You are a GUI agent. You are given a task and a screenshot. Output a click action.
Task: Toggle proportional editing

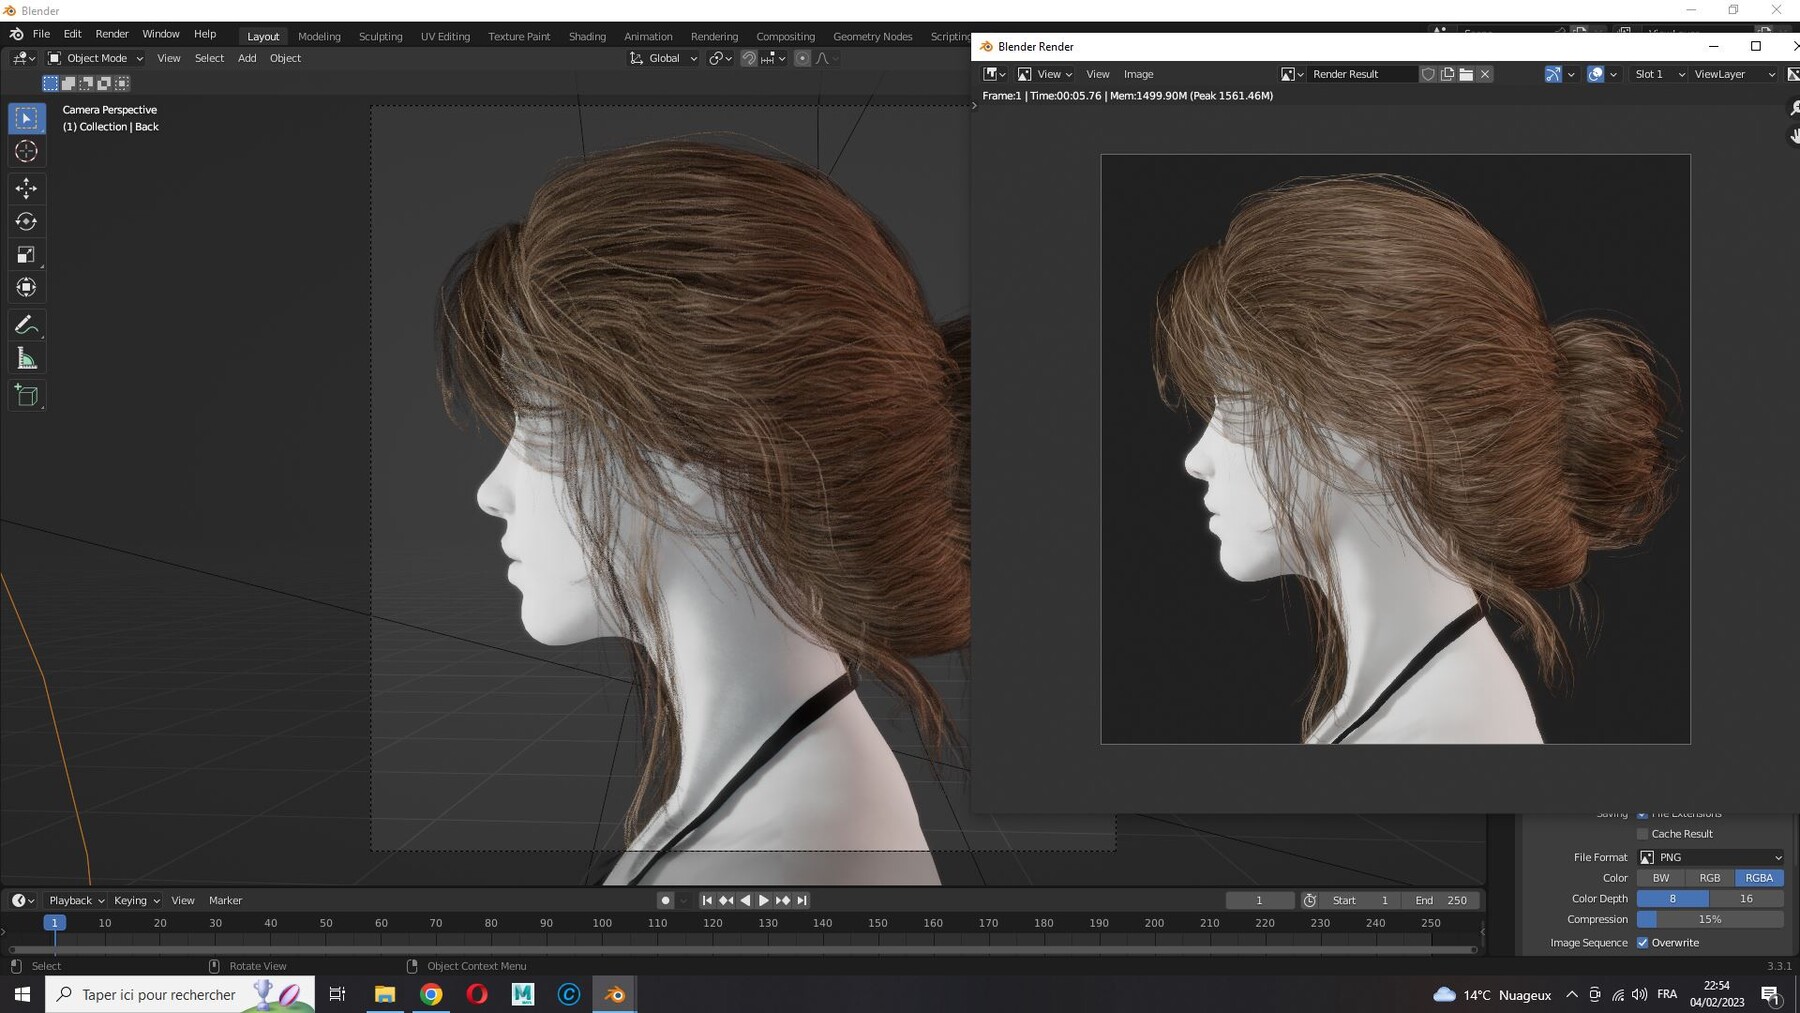(802, 58)
